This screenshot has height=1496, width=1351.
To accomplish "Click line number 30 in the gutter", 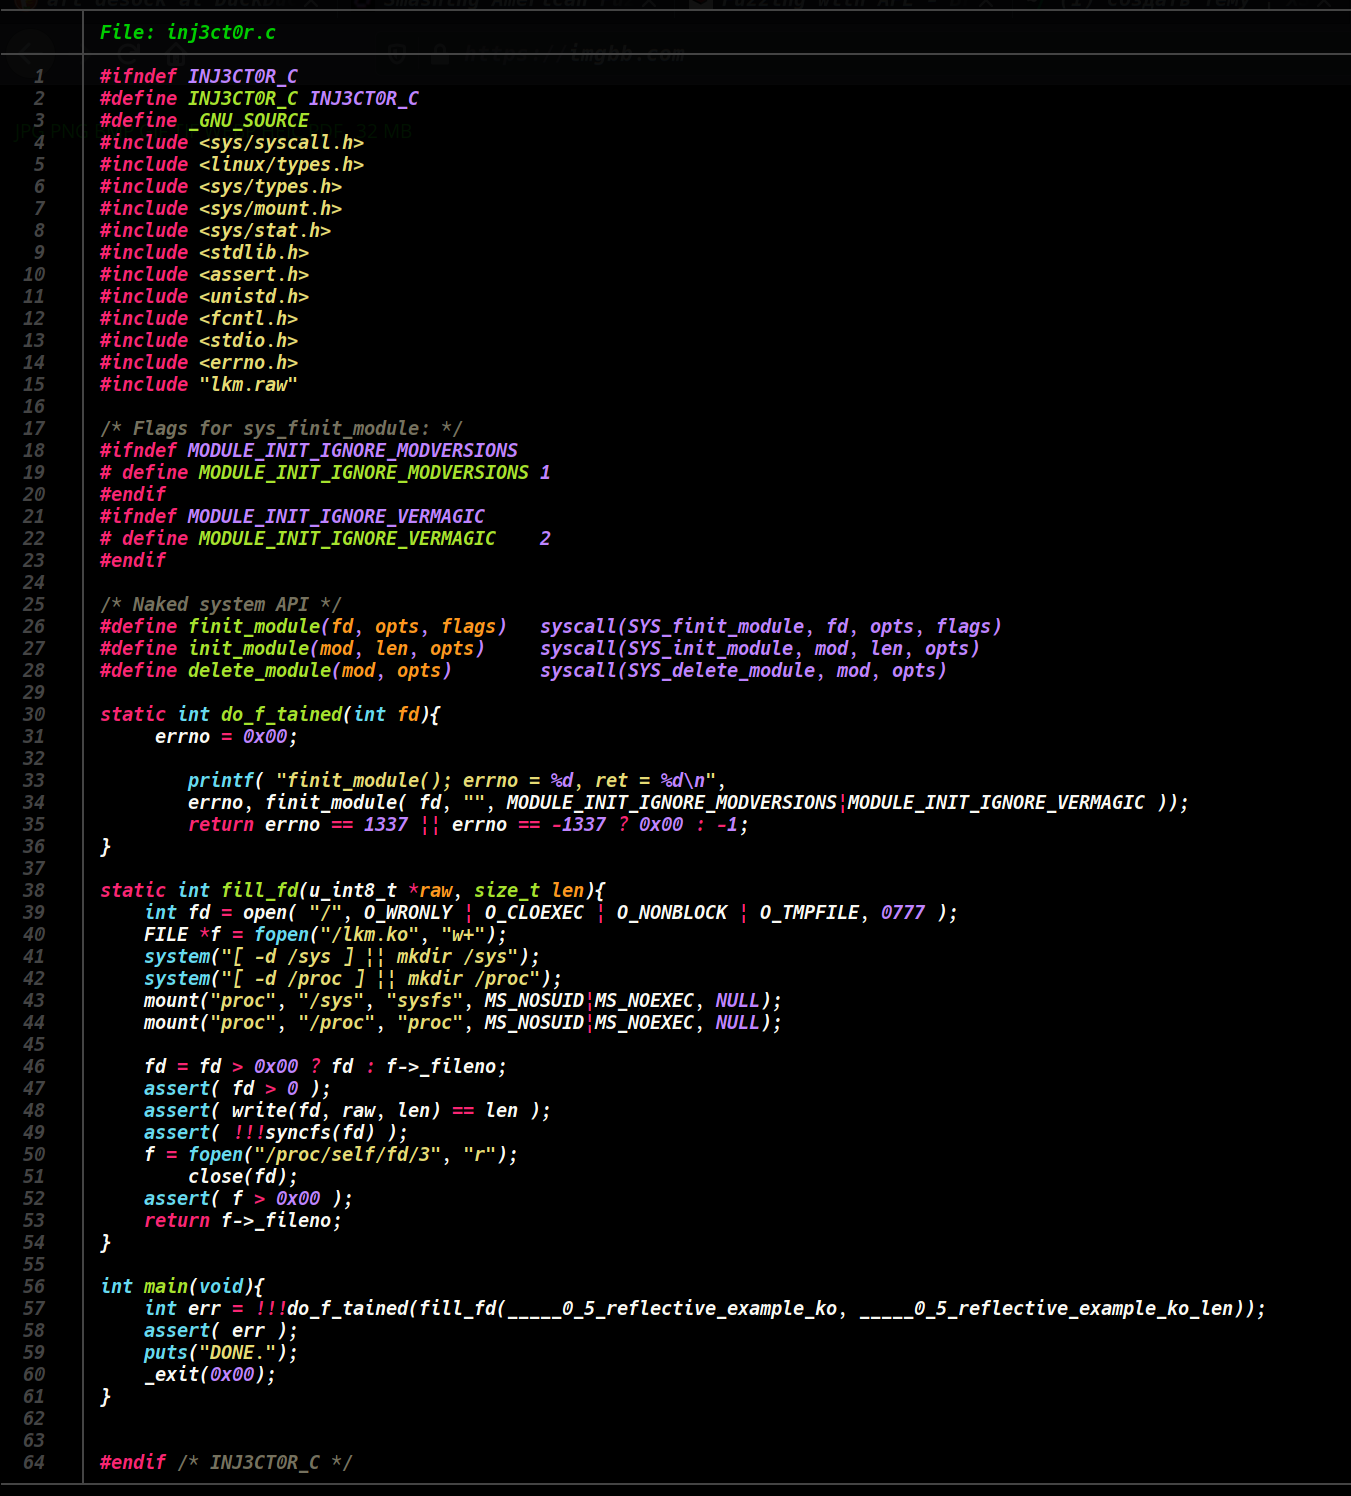I will pos(34,714).
